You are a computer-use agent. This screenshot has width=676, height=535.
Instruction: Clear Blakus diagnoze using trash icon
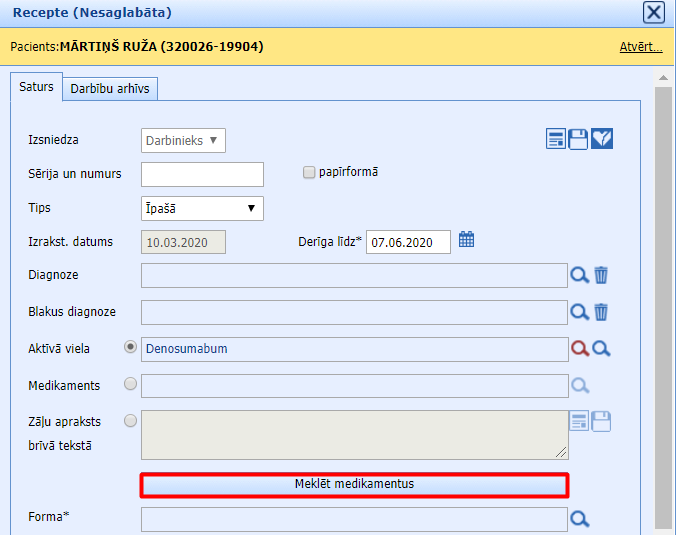click(601, 312)
